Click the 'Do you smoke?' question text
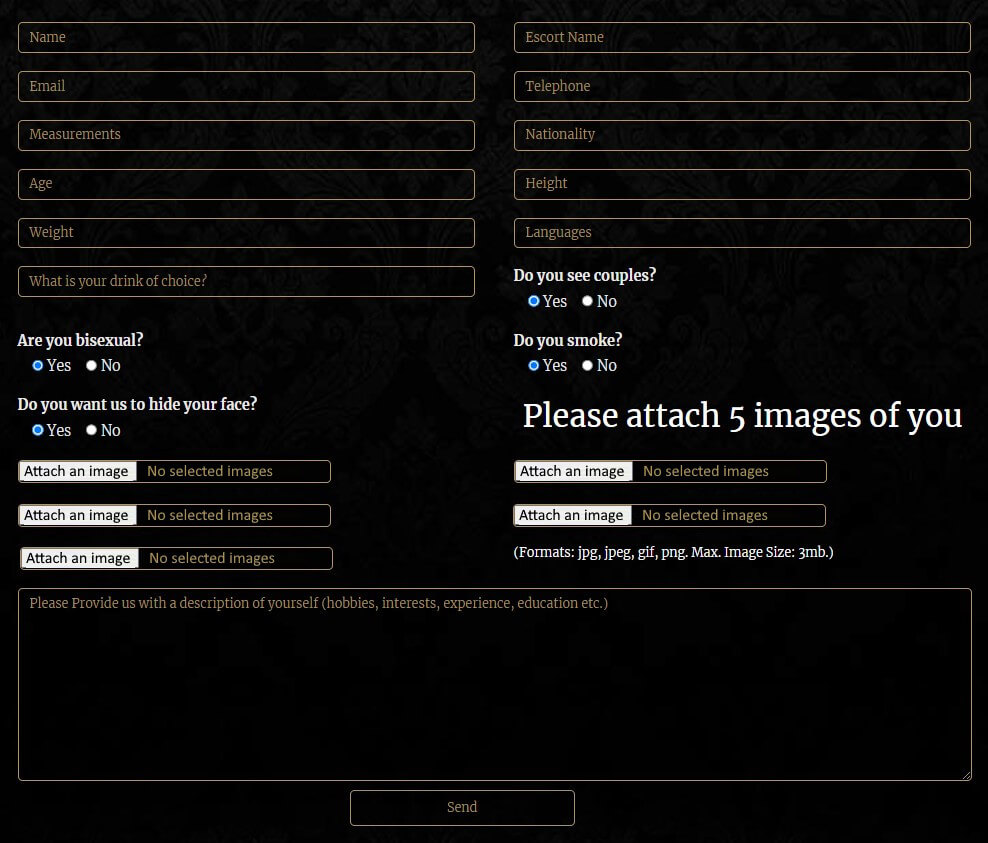 [568, 340]
